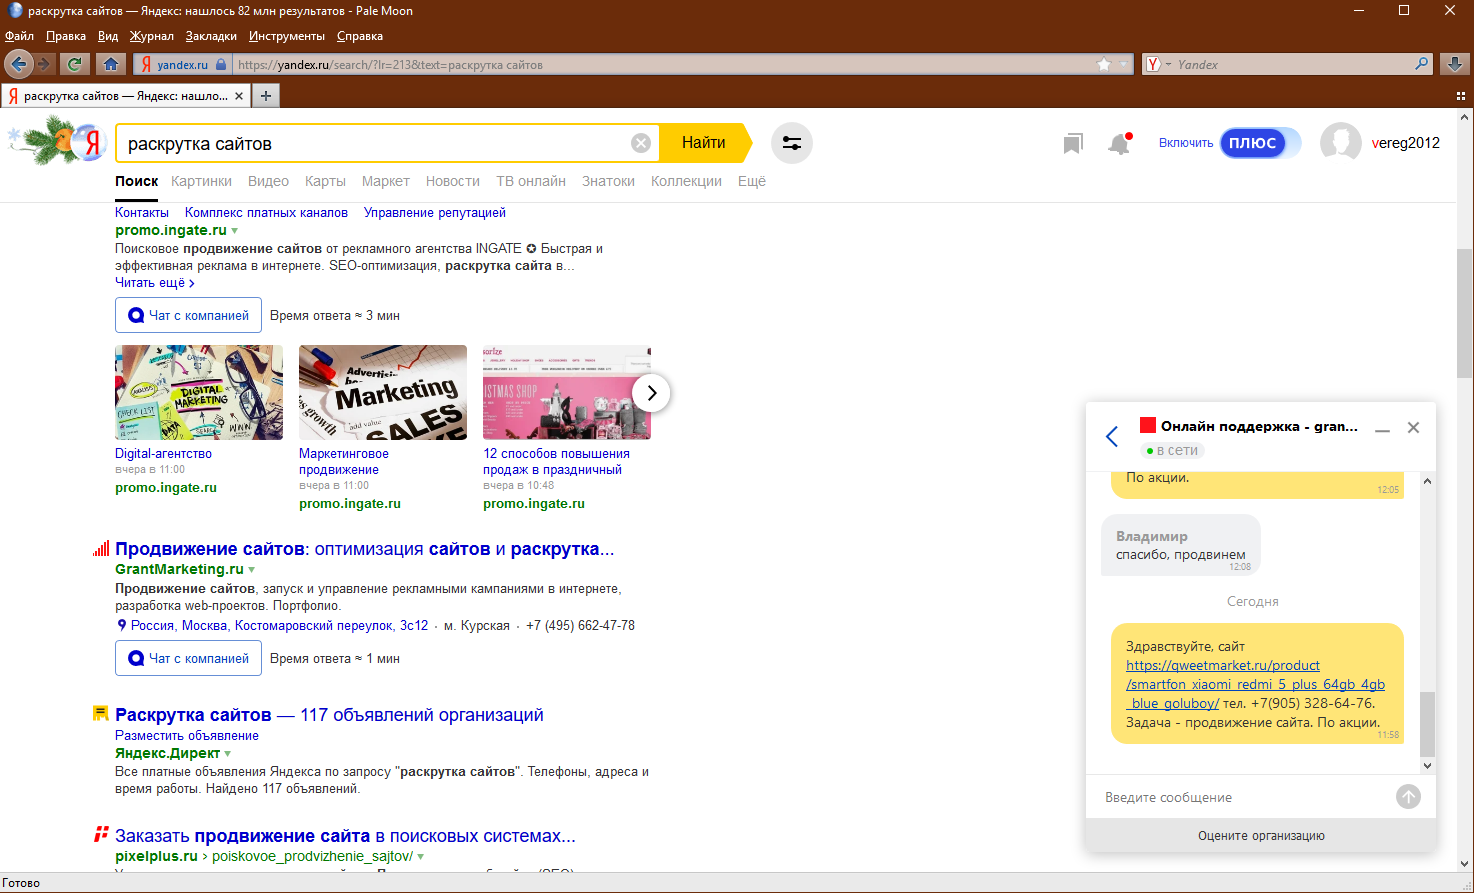Click the List all tabs icon

1461,96
